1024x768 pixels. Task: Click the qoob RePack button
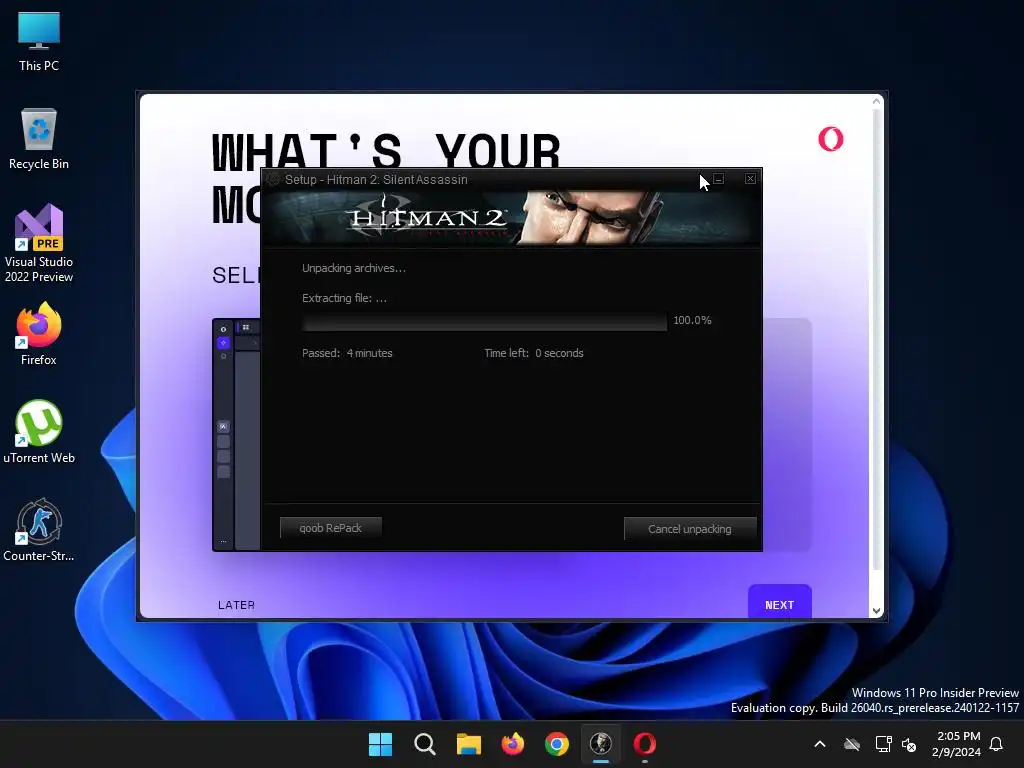coord(330,528)
